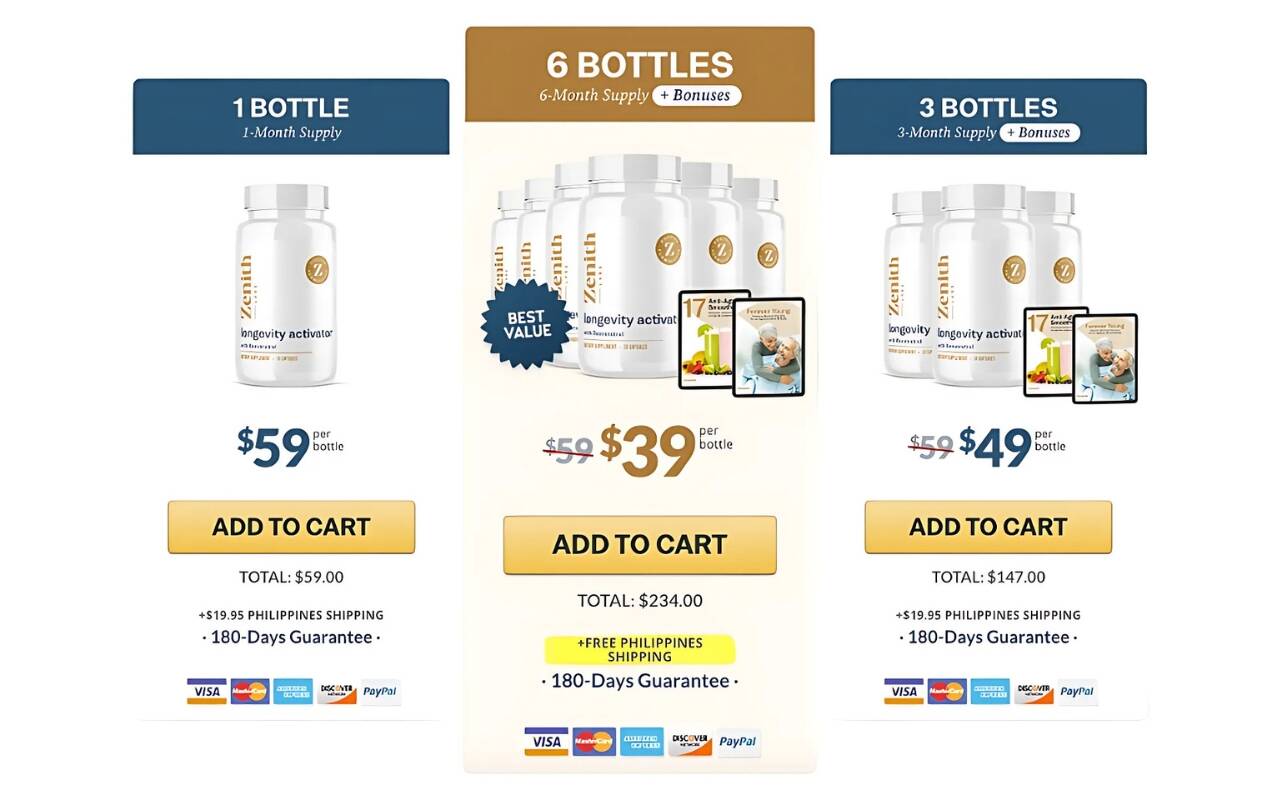Viewport: 1280px width, 800px height.
Task: Click MasterCard icon under 1 Bottle package
Action: click(x=250, y=691)
